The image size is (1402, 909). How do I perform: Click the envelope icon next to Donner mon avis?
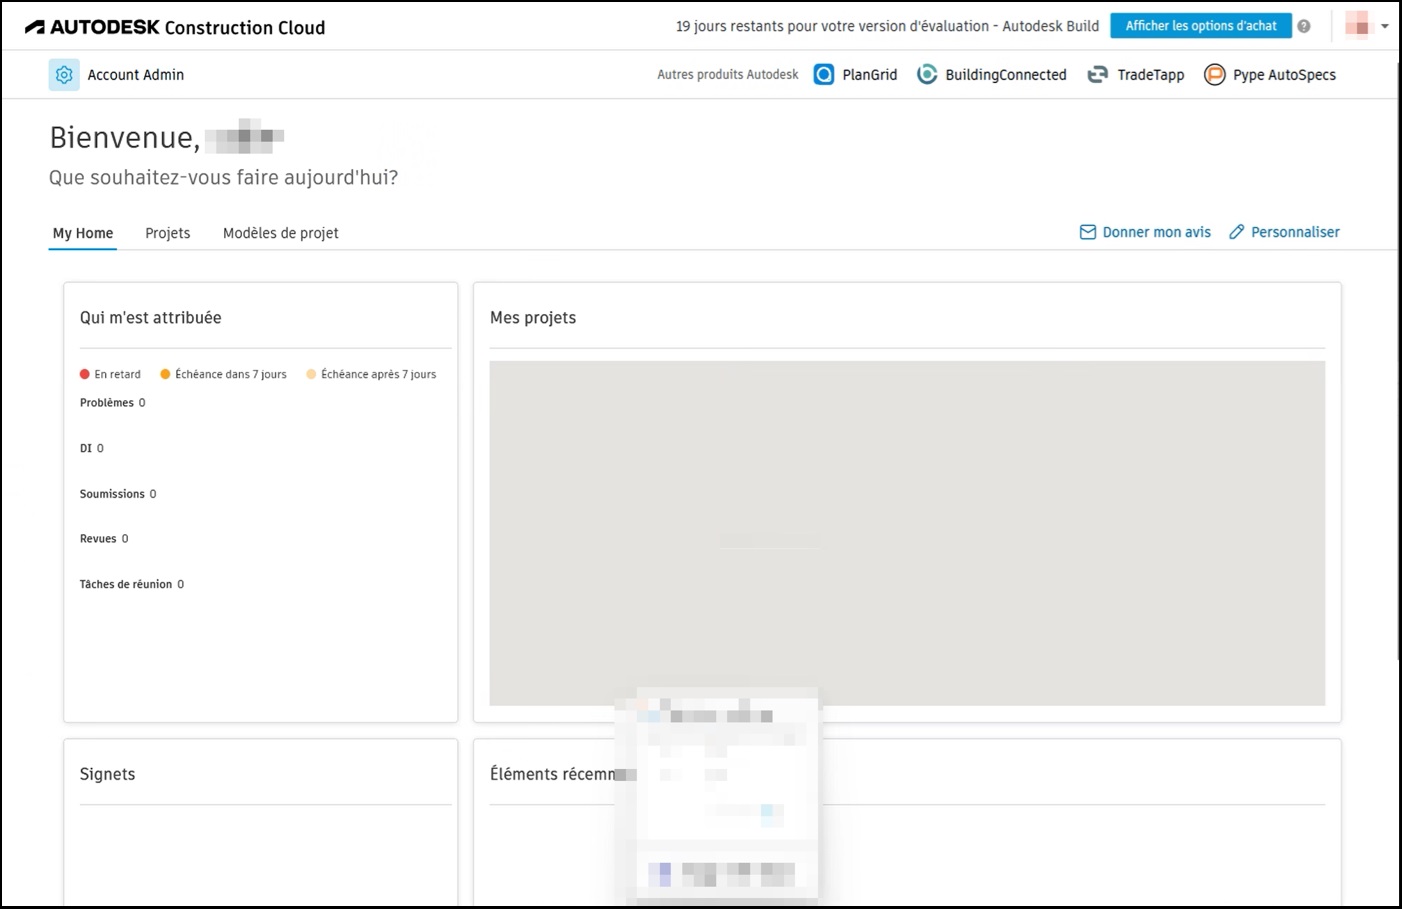tap(1087, 231)
